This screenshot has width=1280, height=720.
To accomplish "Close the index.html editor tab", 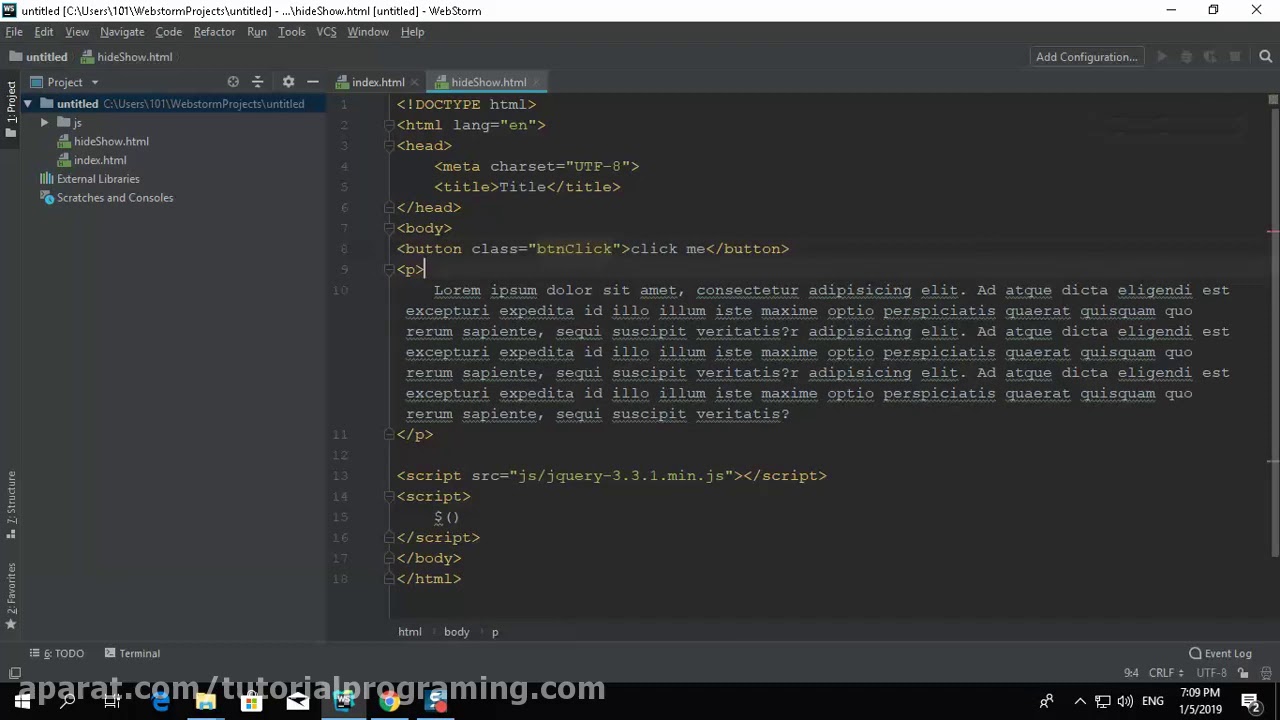I will point(414,83).
